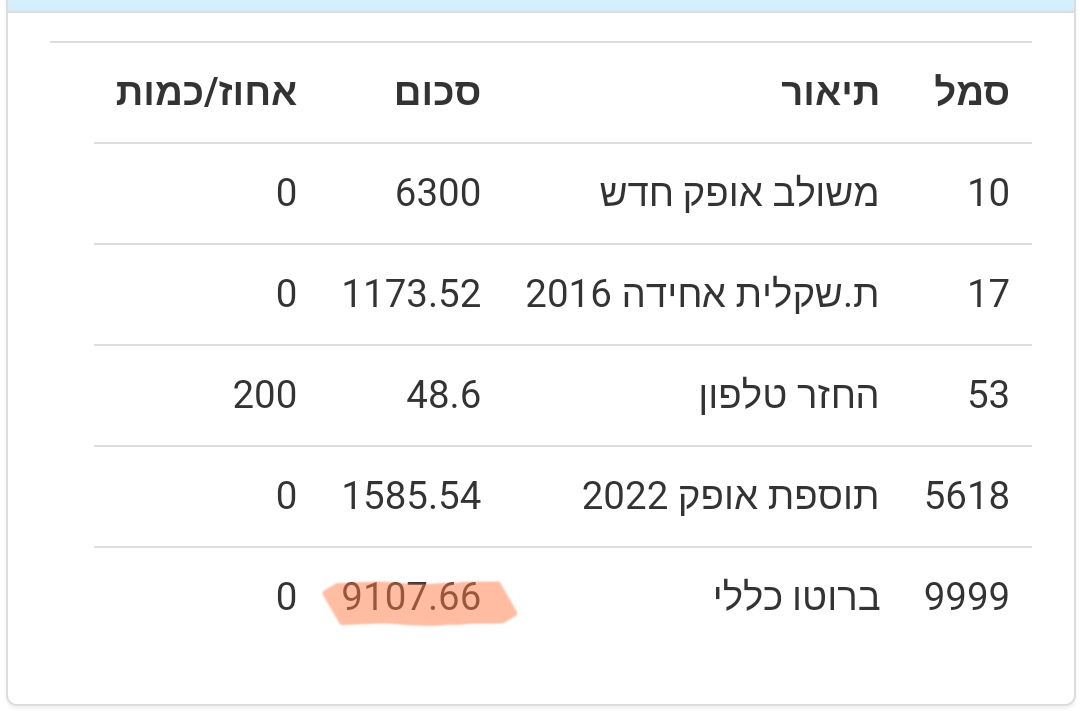Screen dimensions: 1080x711
Task: Select the amount 1585.54
Action: [411, 496]
